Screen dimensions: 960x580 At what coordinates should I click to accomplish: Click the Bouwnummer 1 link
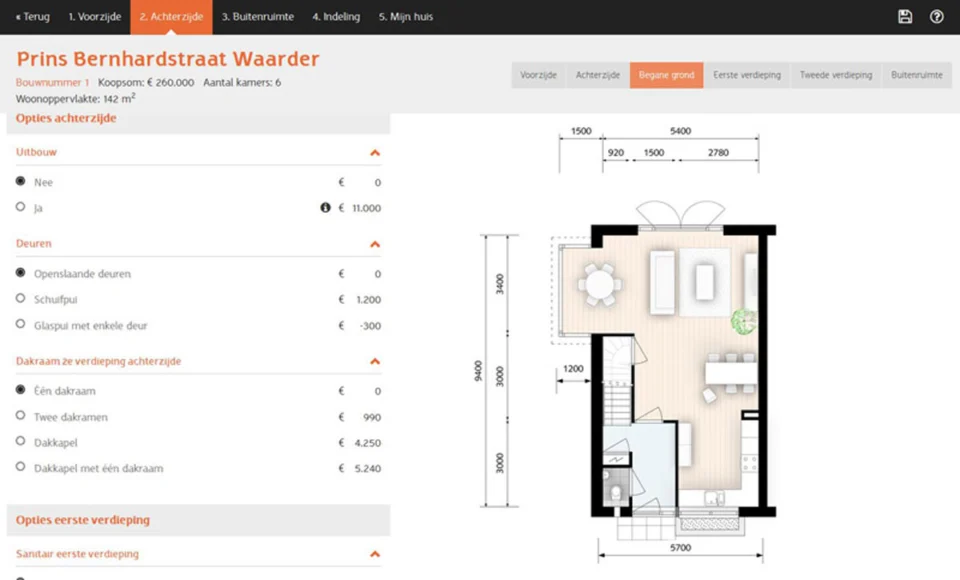(53, 82)
